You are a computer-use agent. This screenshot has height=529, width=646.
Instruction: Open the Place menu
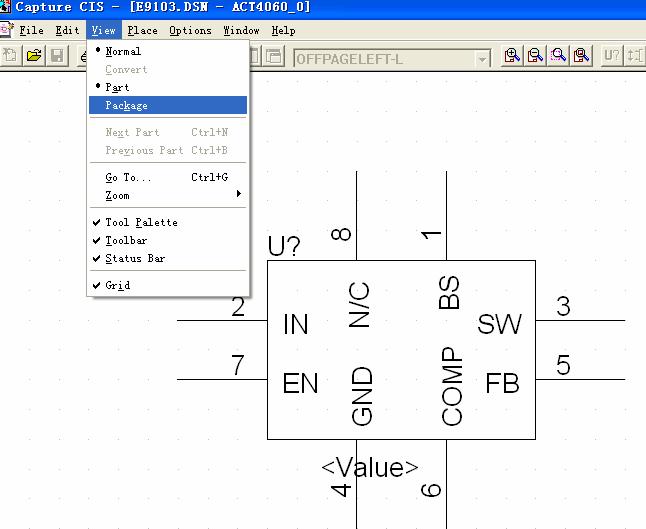[x=142, y=30]
